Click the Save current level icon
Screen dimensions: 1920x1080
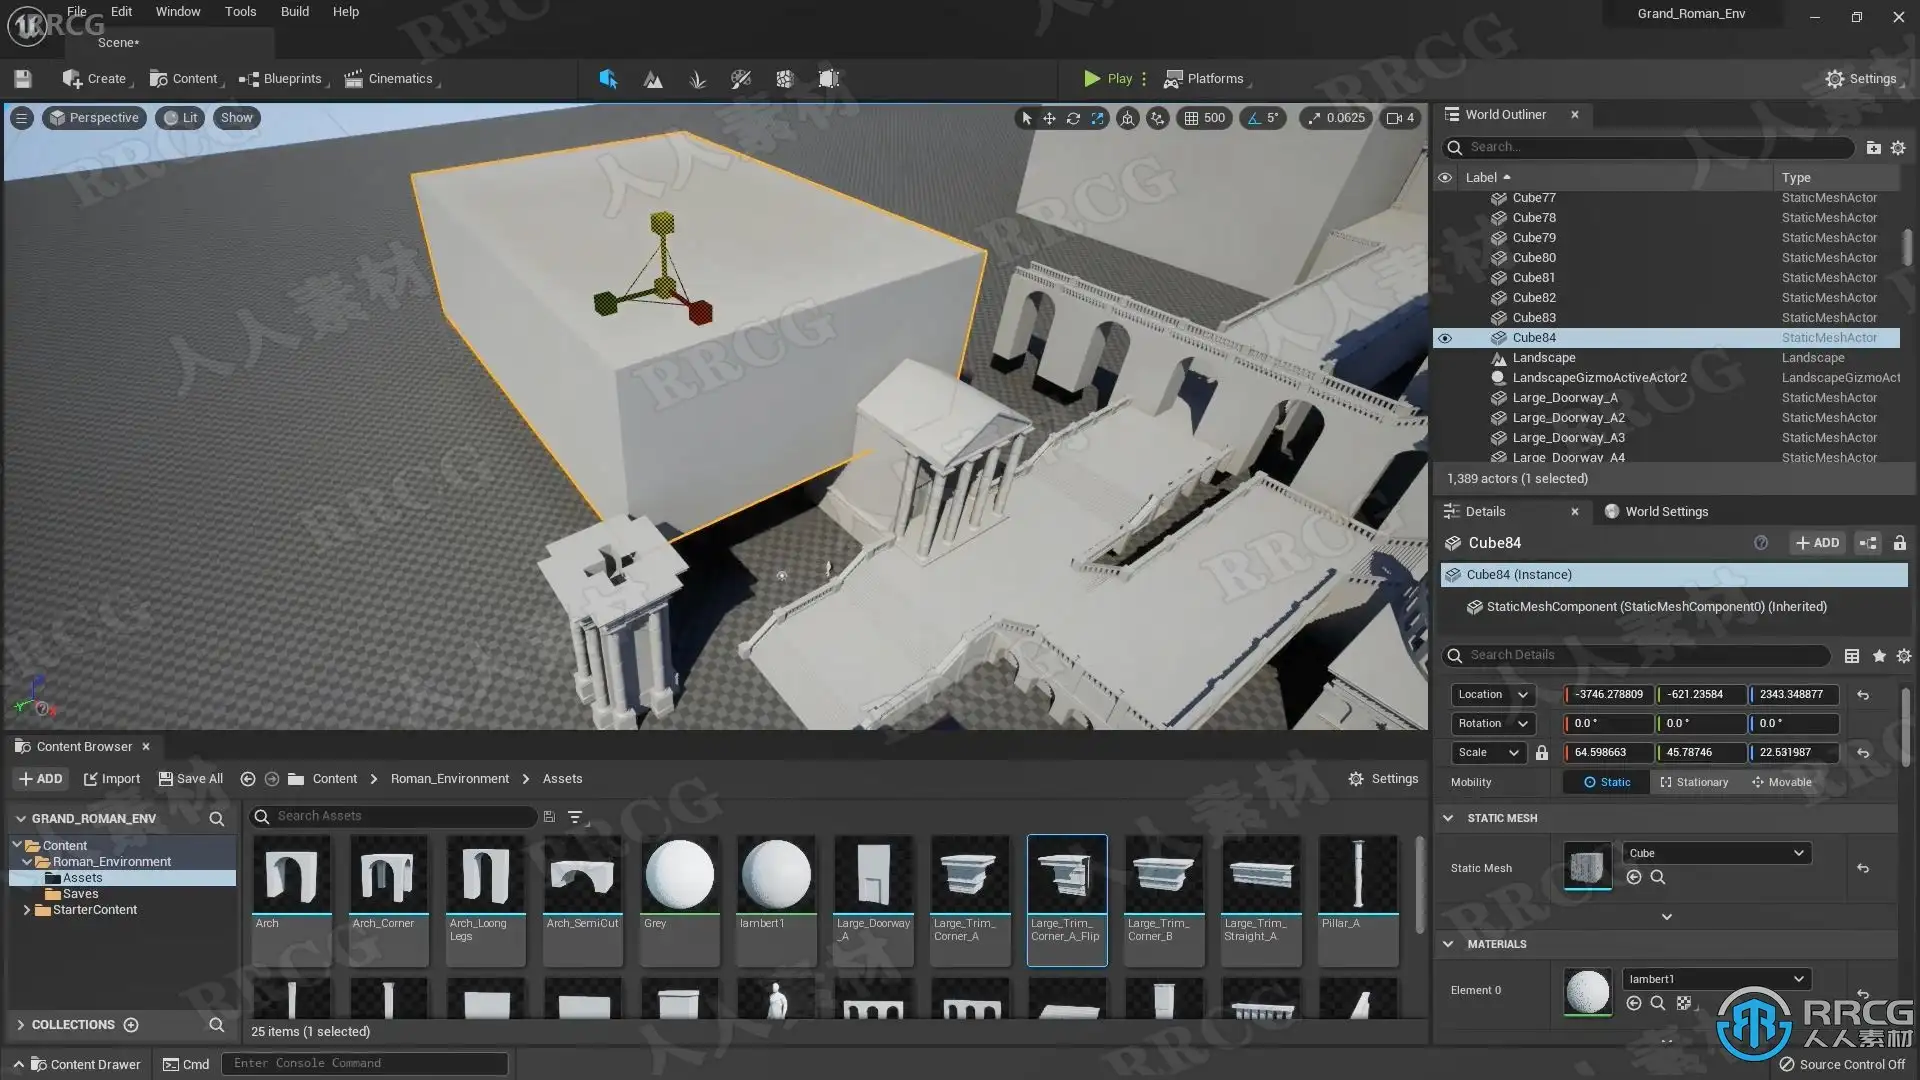(x=23, y=79)
